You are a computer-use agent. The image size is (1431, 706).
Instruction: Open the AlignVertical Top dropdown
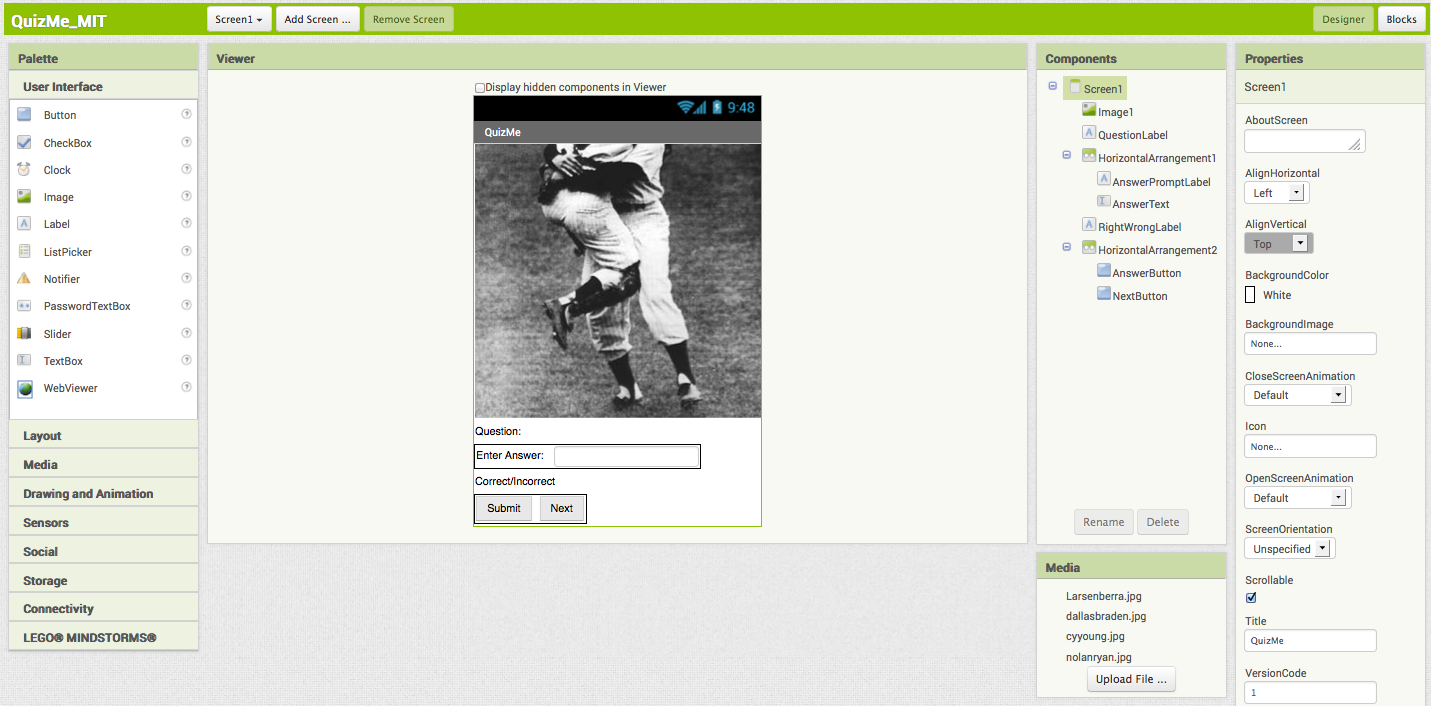click(x=1279, y=243)
